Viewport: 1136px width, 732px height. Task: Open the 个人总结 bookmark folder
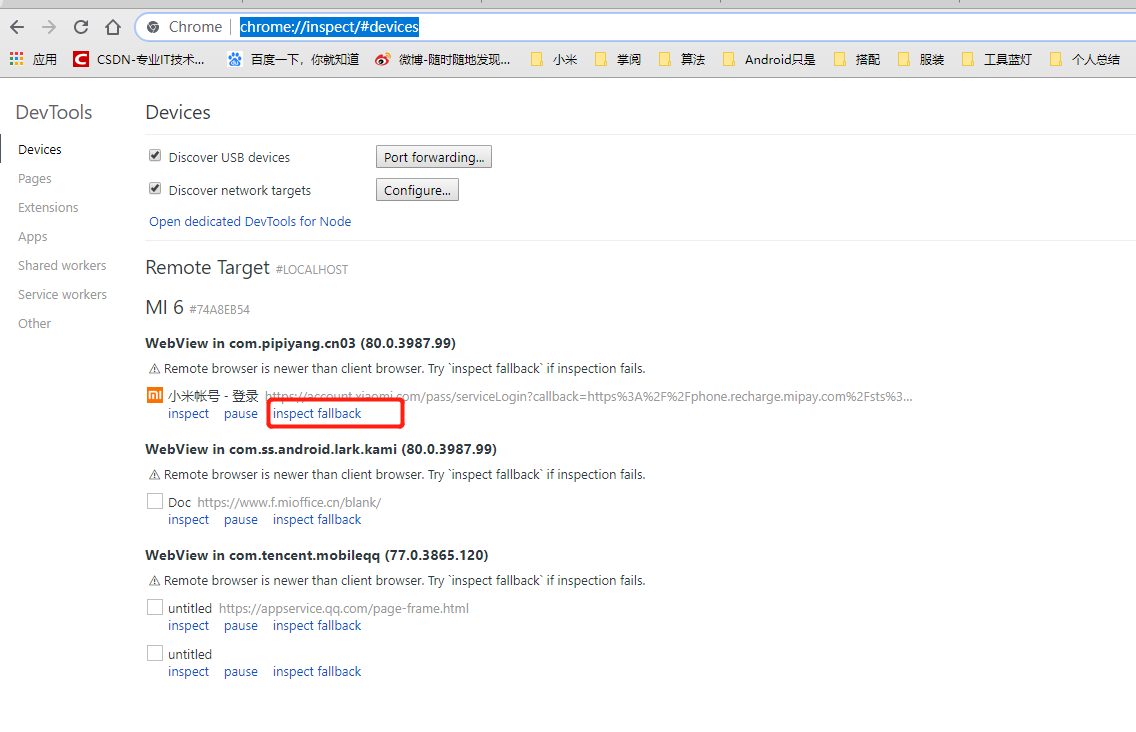(x=1085, y=59)
